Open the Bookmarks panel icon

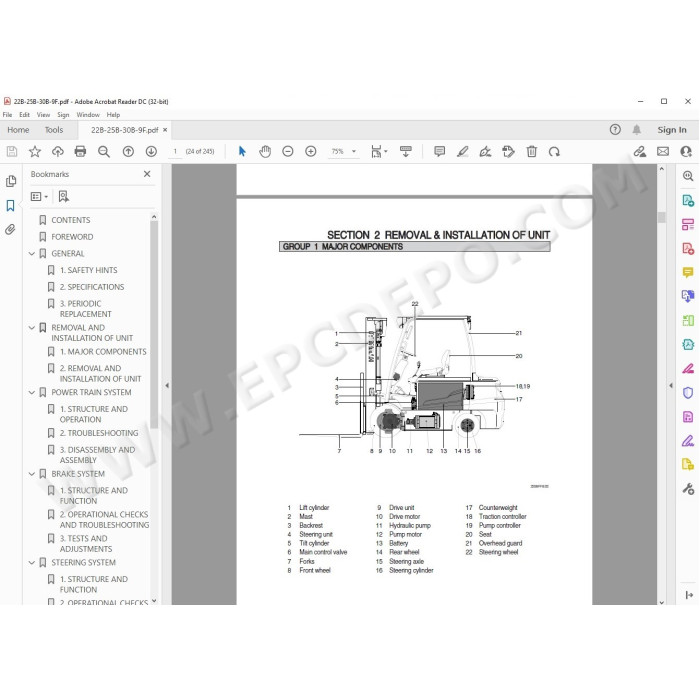coord(11,205)
